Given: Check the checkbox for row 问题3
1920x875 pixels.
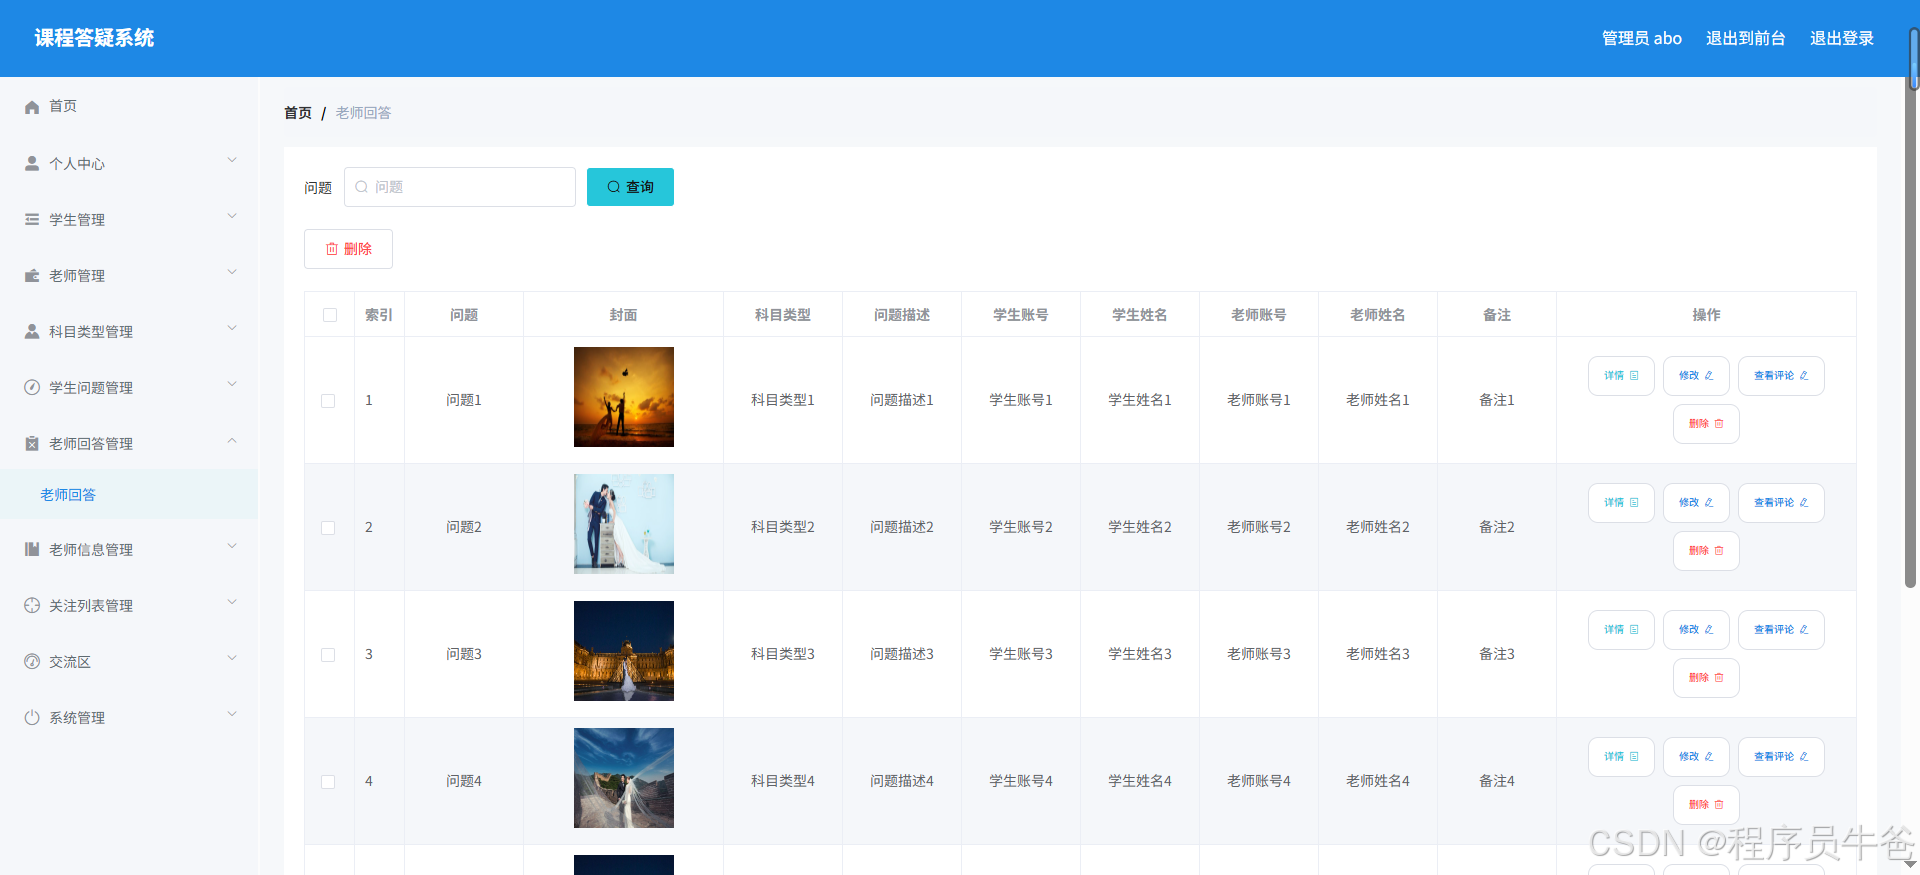Looking at the screenshot, I should point(328,655).
